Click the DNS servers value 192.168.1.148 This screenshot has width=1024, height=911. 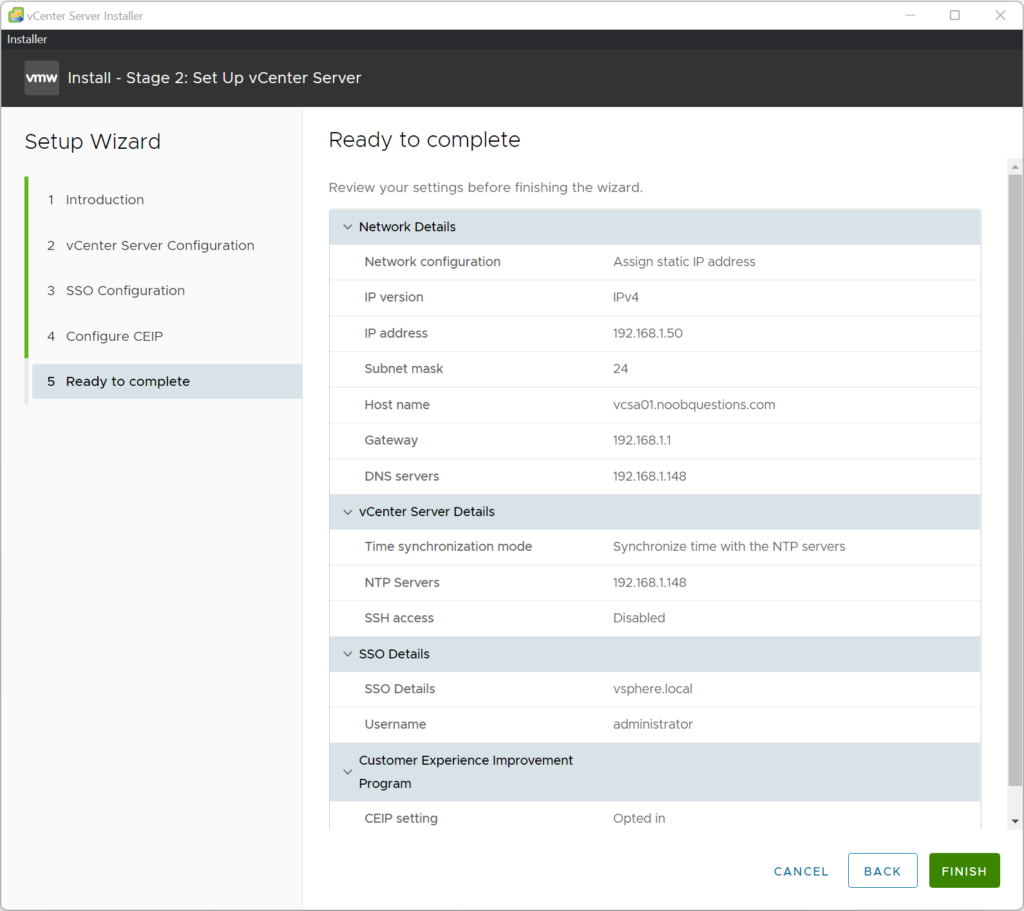(x=649, y=476)
